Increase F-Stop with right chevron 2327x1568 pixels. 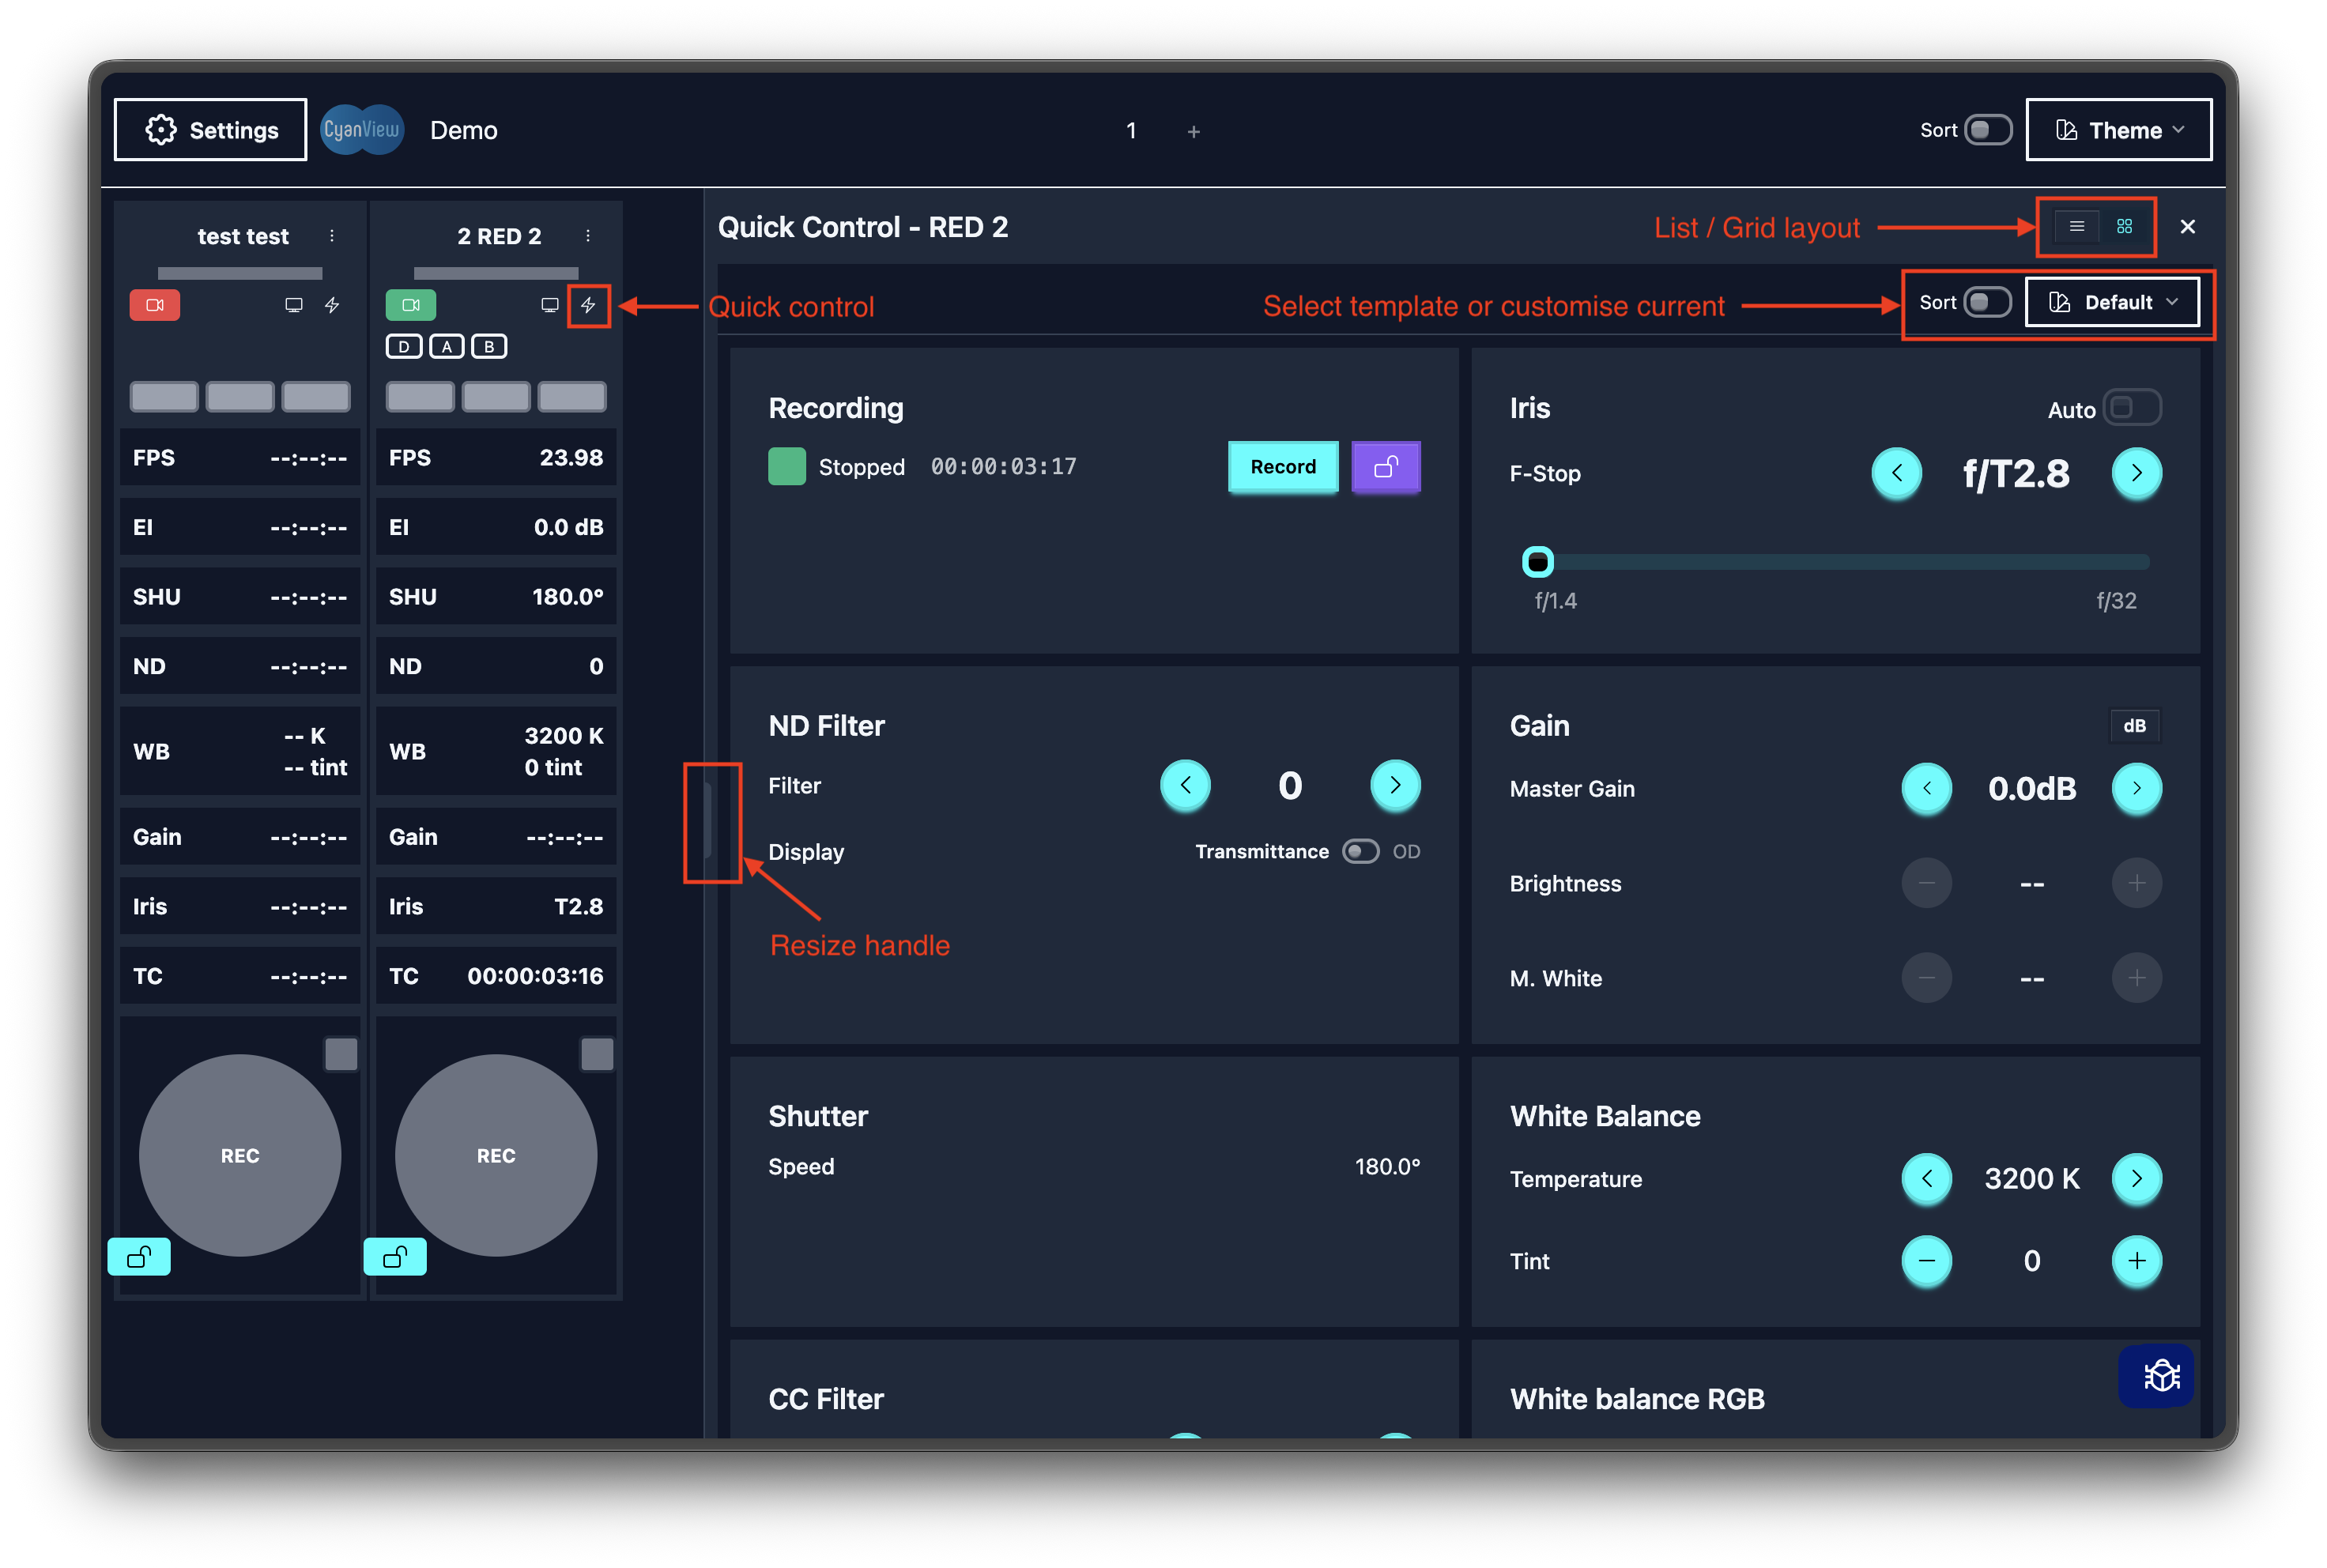click(x=2136, y=473)
